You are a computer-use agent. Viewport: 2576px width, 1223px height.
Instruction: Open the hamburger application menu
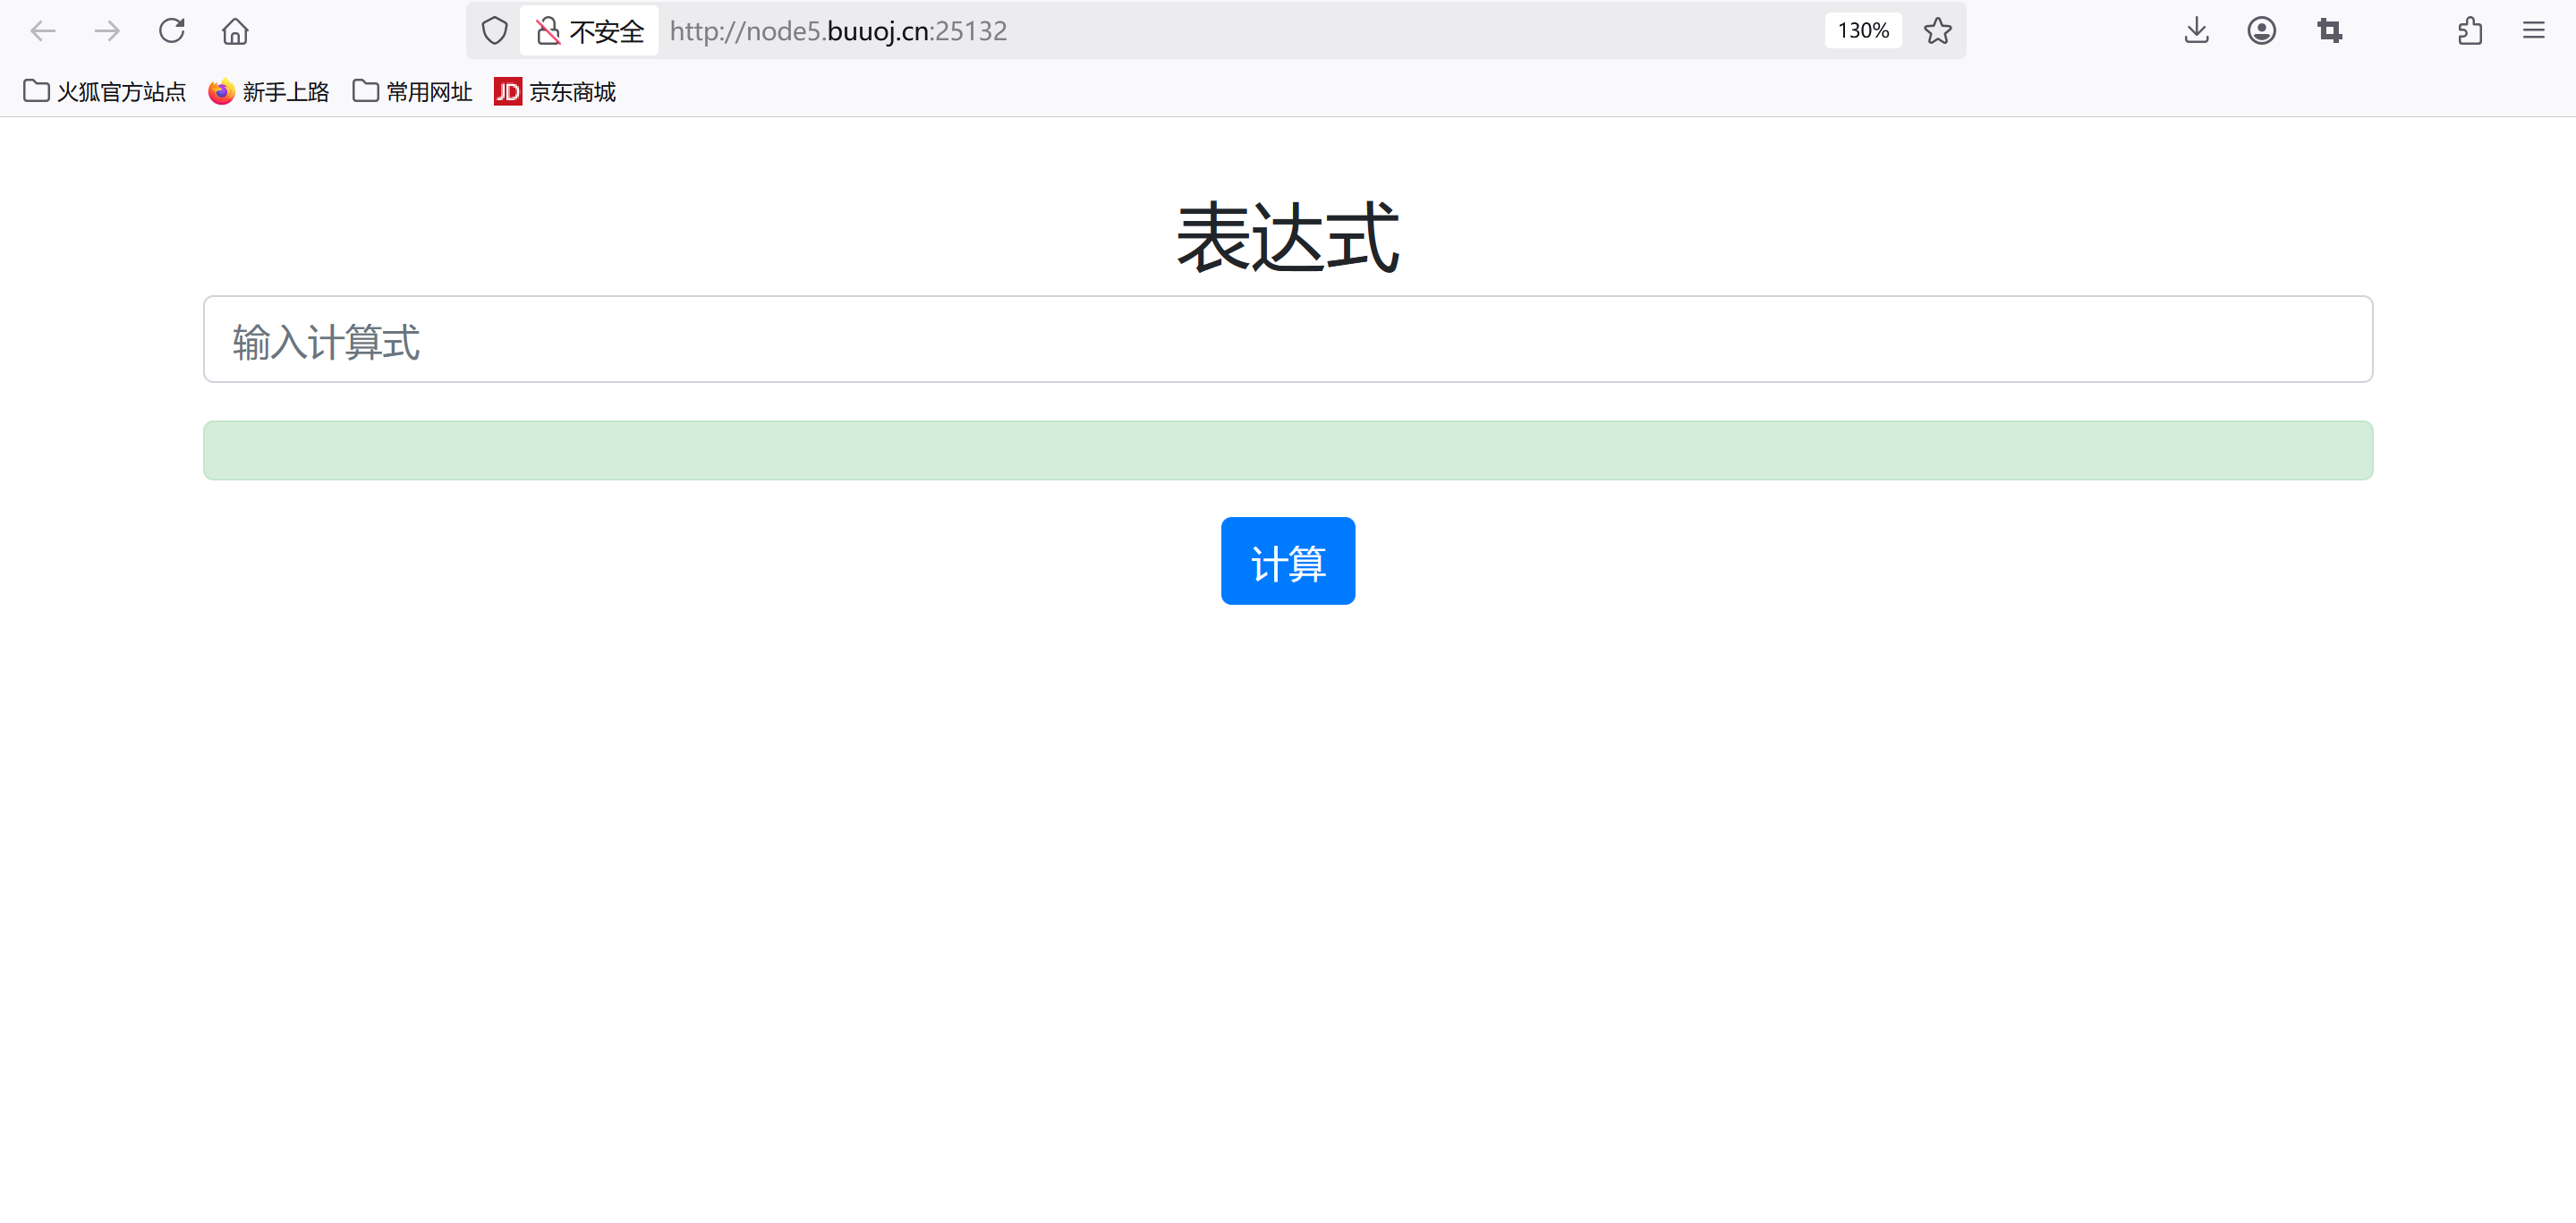(x=2533, y=31)
